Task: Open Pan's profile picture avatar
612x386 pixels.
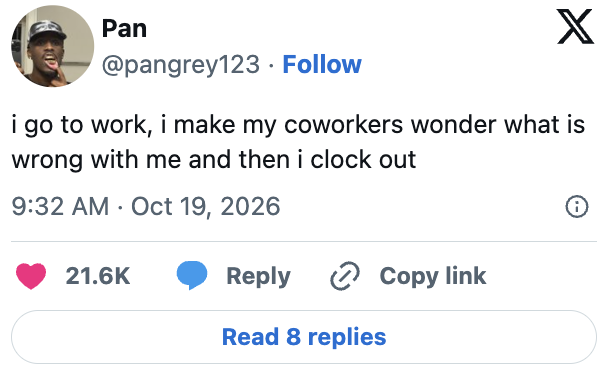Action: (52, 46)
